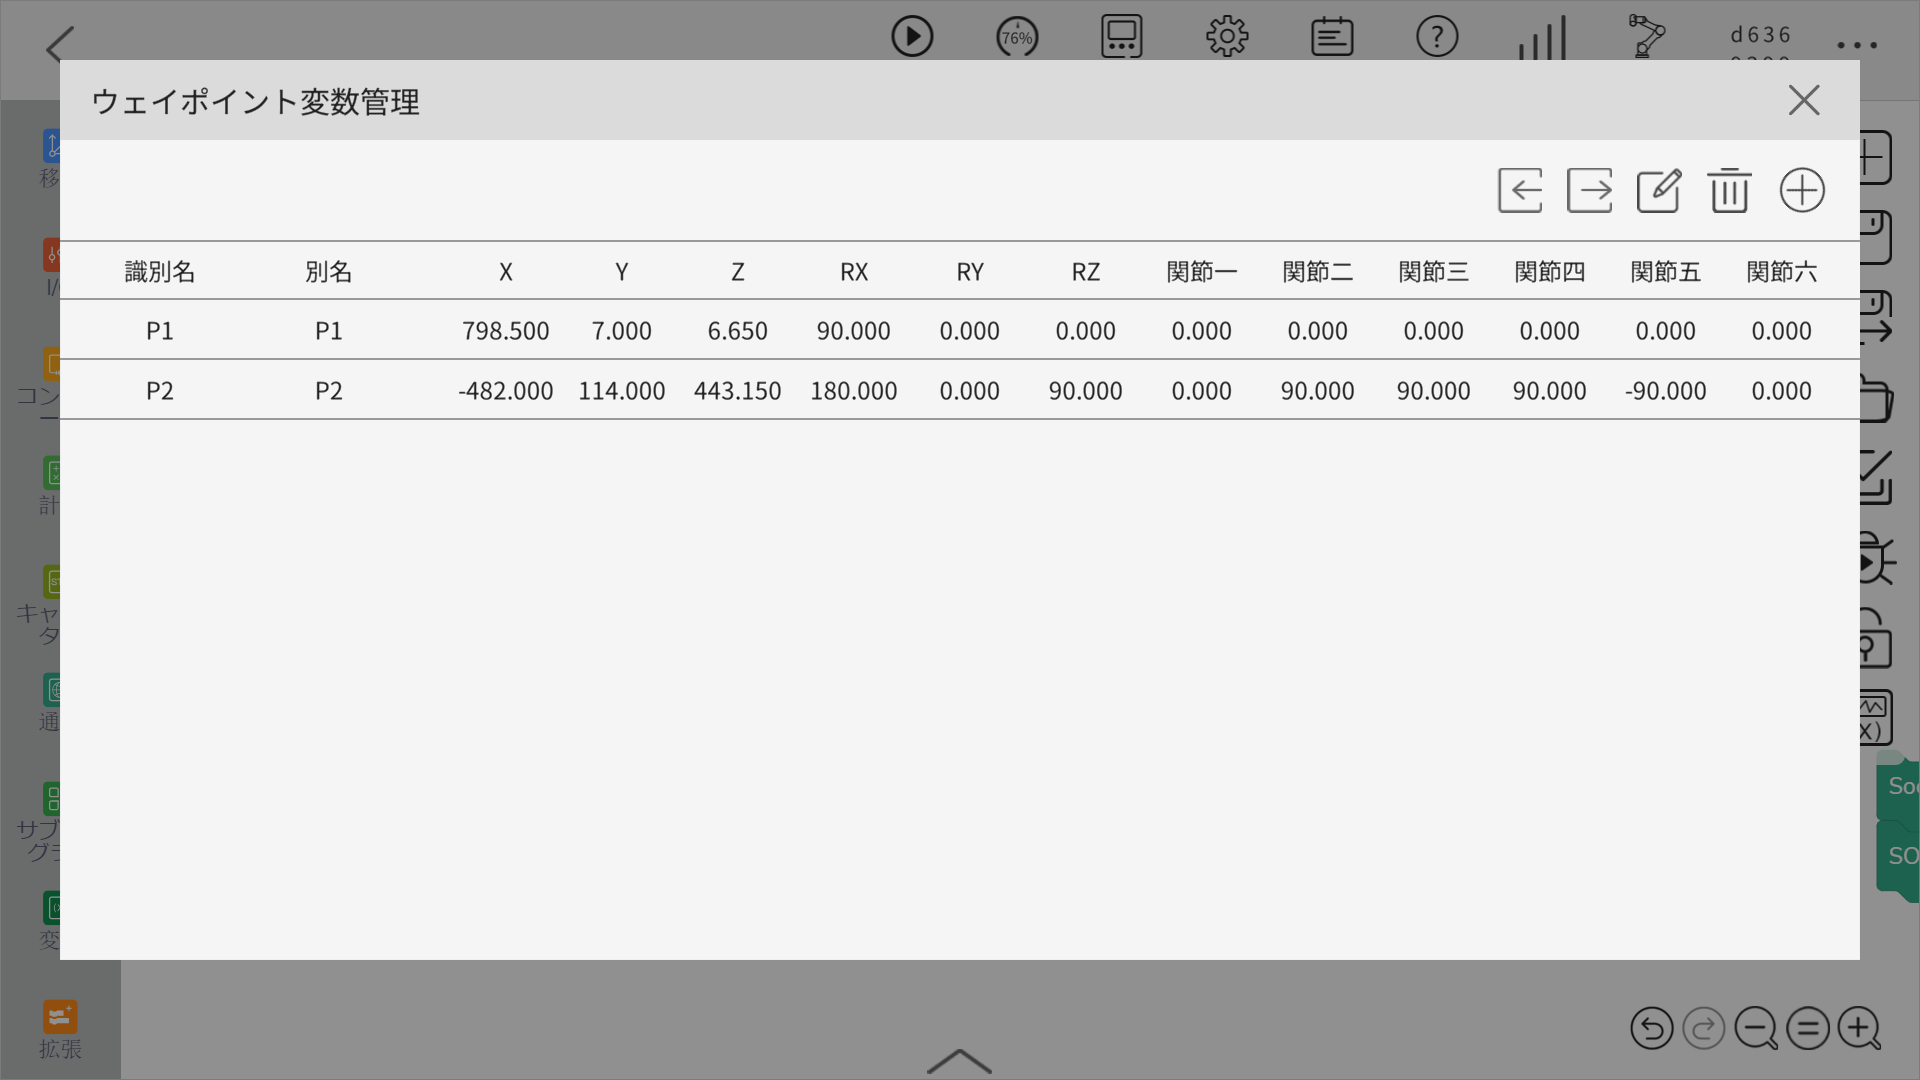The height and width of the screenshot is (1080, 1920).
Task: Open the help question mark icon
Action: pyautogui.click(x=1437, y=37)
